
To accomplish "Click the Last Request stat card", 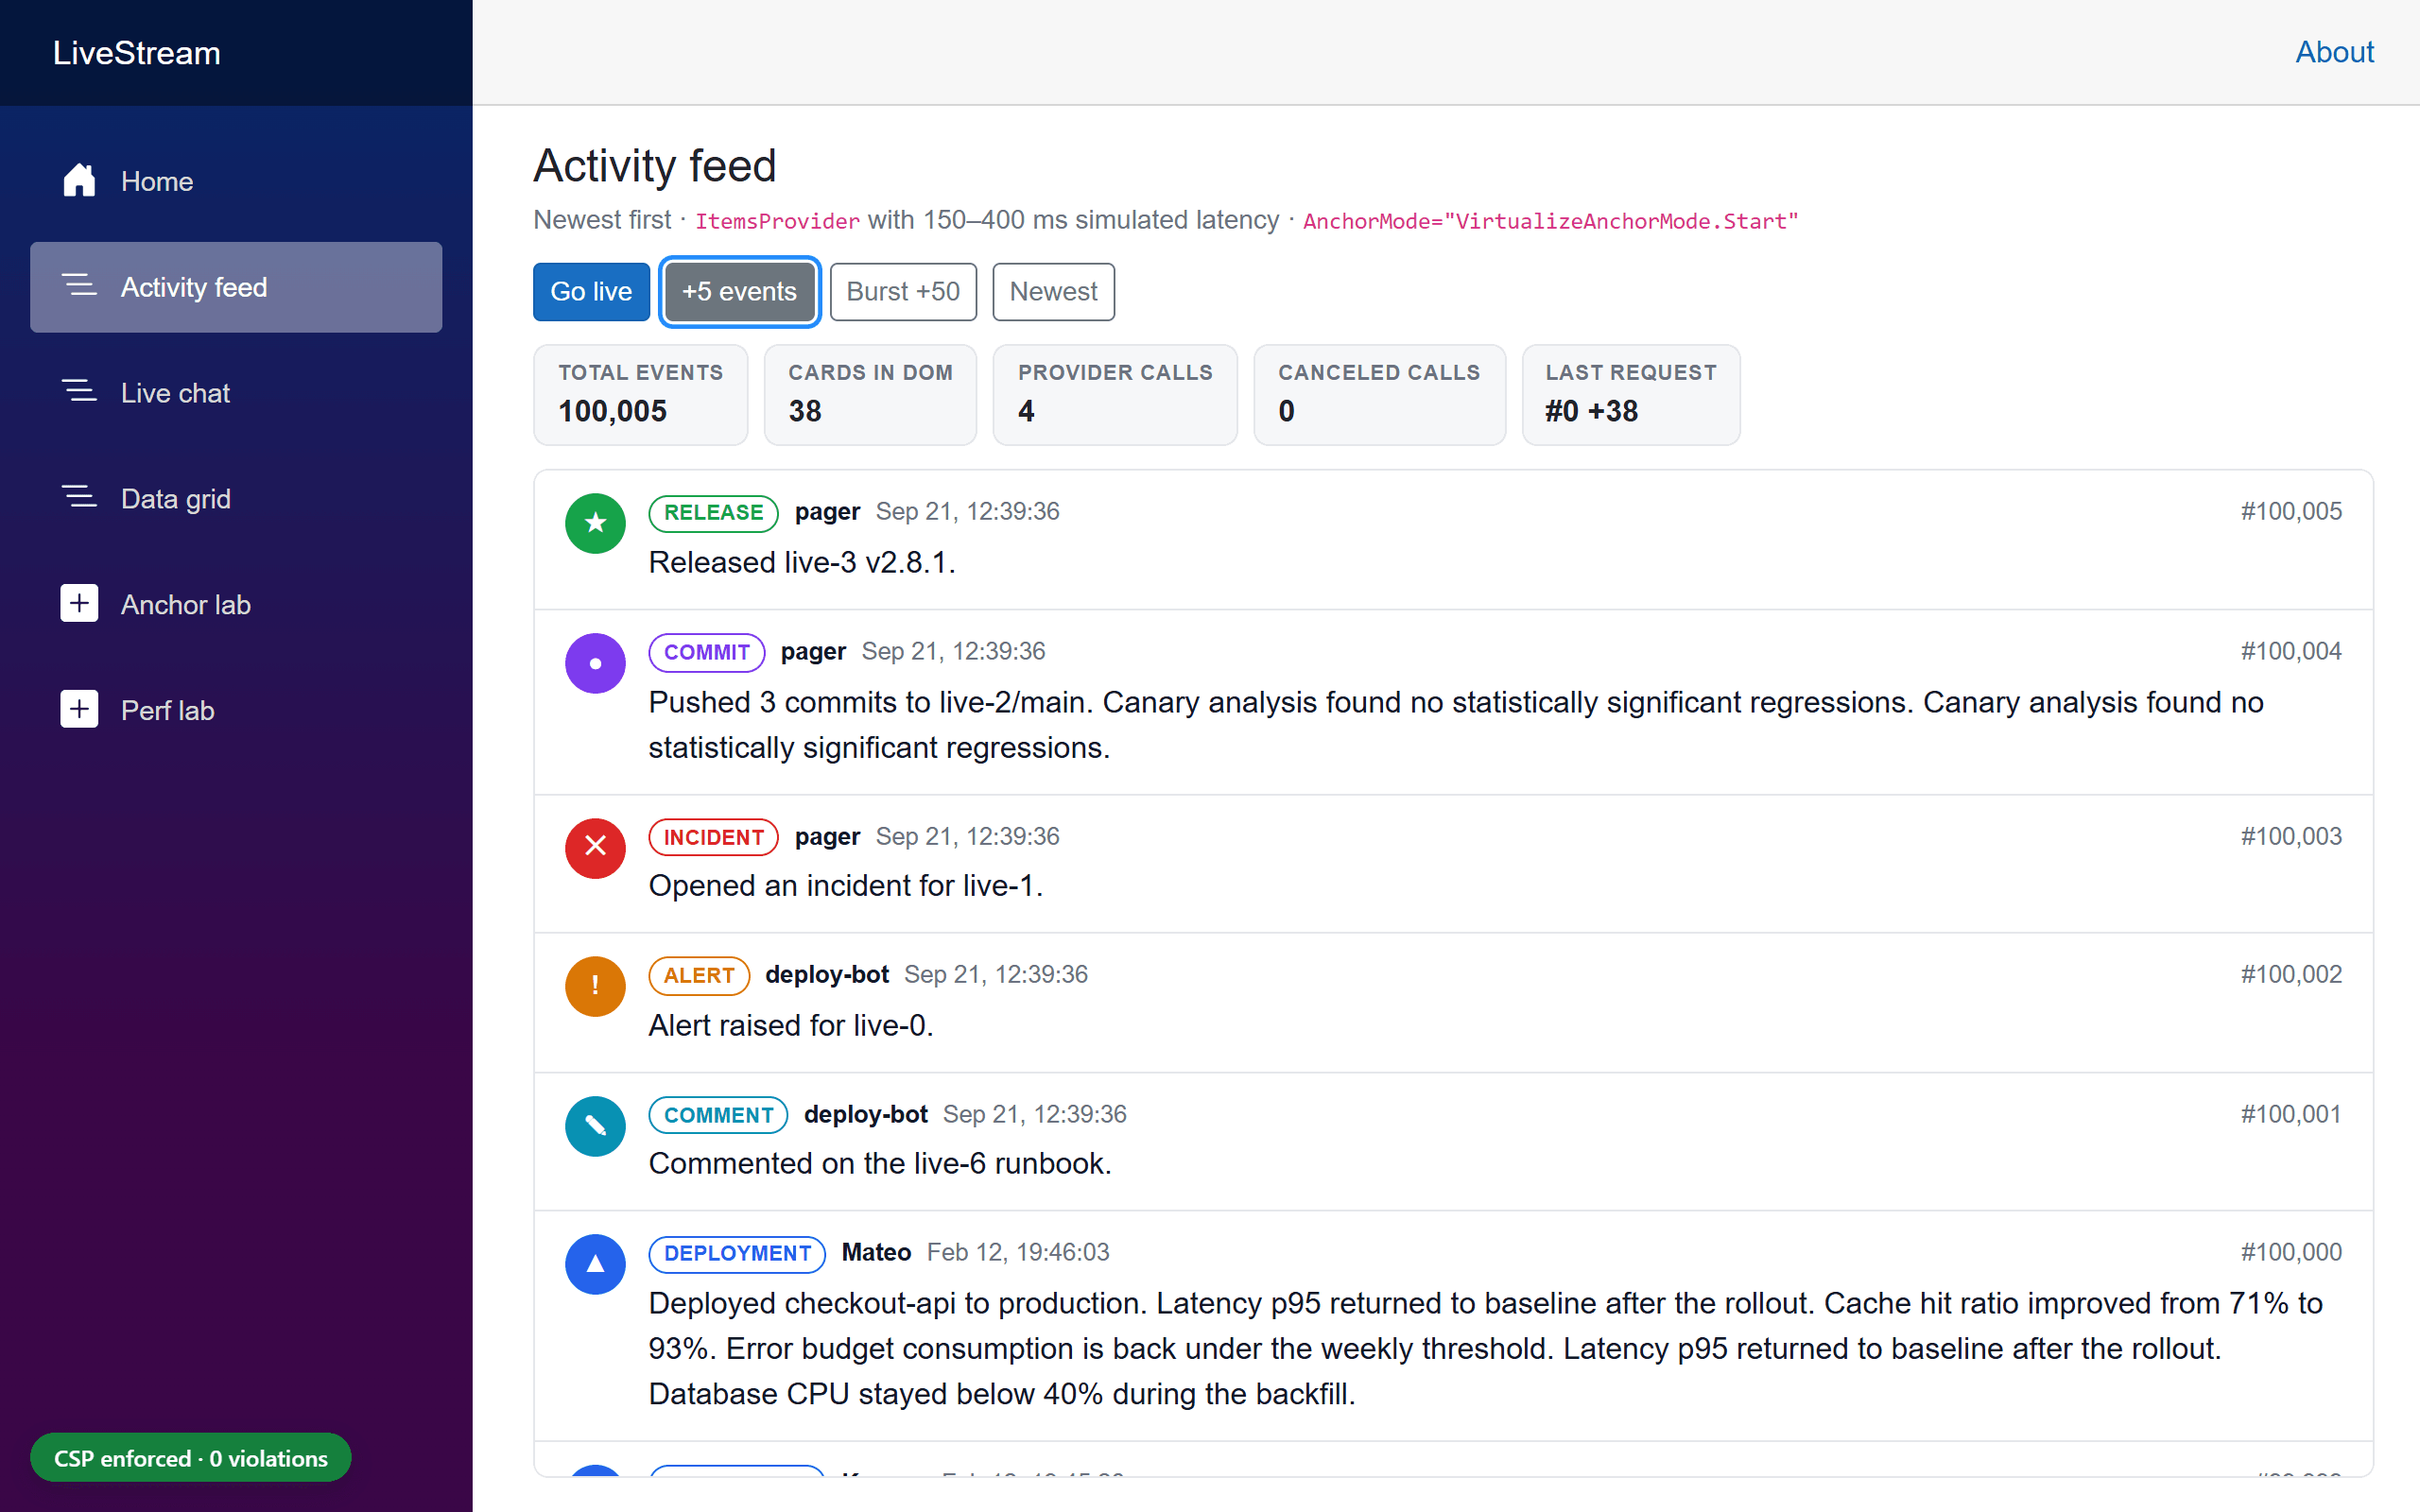I will [x=1630, y=395].
